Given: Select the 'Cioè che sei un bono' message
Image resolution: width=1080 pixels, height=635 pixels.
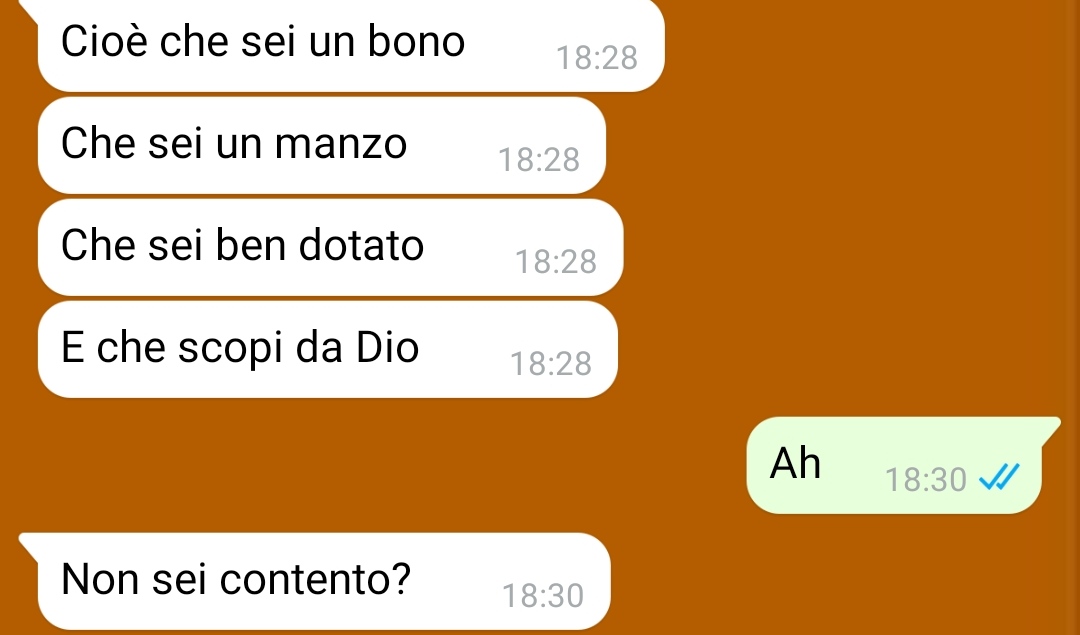Looking at the screenshot, I should [x=351, y=45].
